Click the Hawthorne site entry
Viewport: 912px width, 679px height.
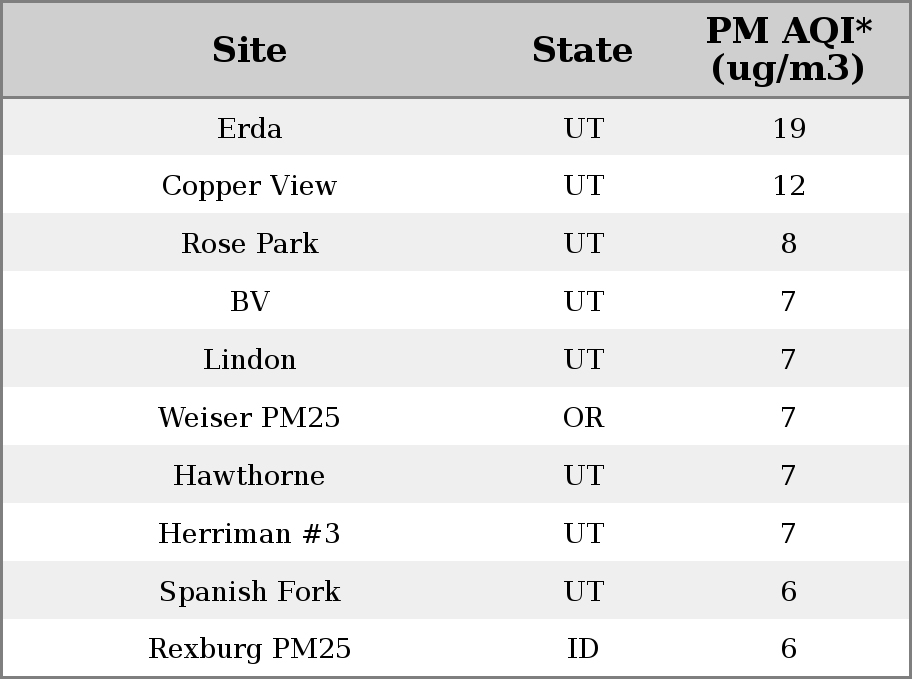[x=250, y=475]
